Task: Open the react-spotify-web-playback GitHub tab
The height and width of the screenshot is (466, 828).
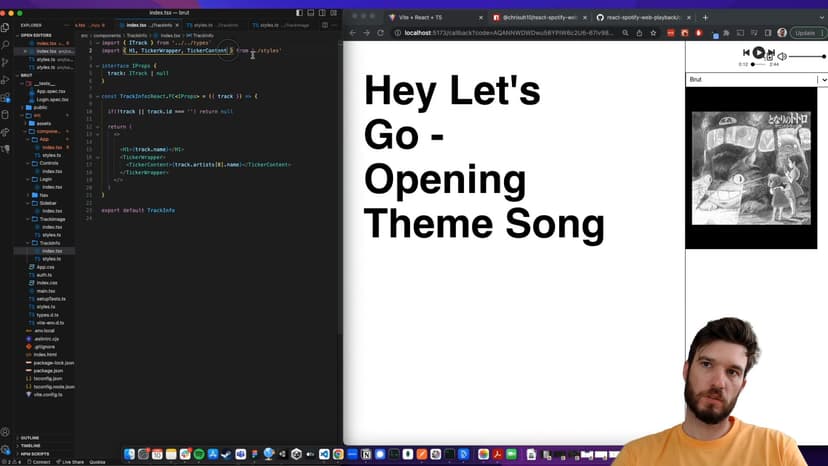Action: click(x=640, y=17)
